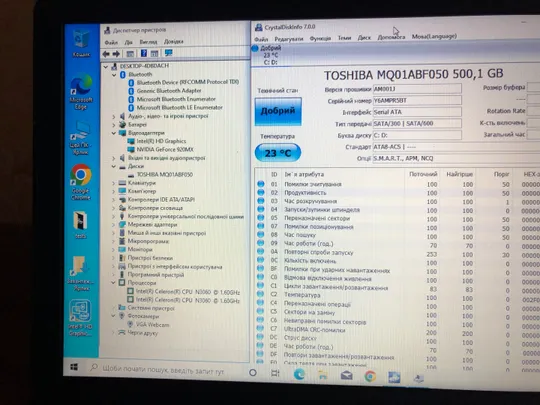The height and width of the screenshot is (405, 540).
Task: Open Вигляд menu in Device Manager
Action: click(148, 42)
